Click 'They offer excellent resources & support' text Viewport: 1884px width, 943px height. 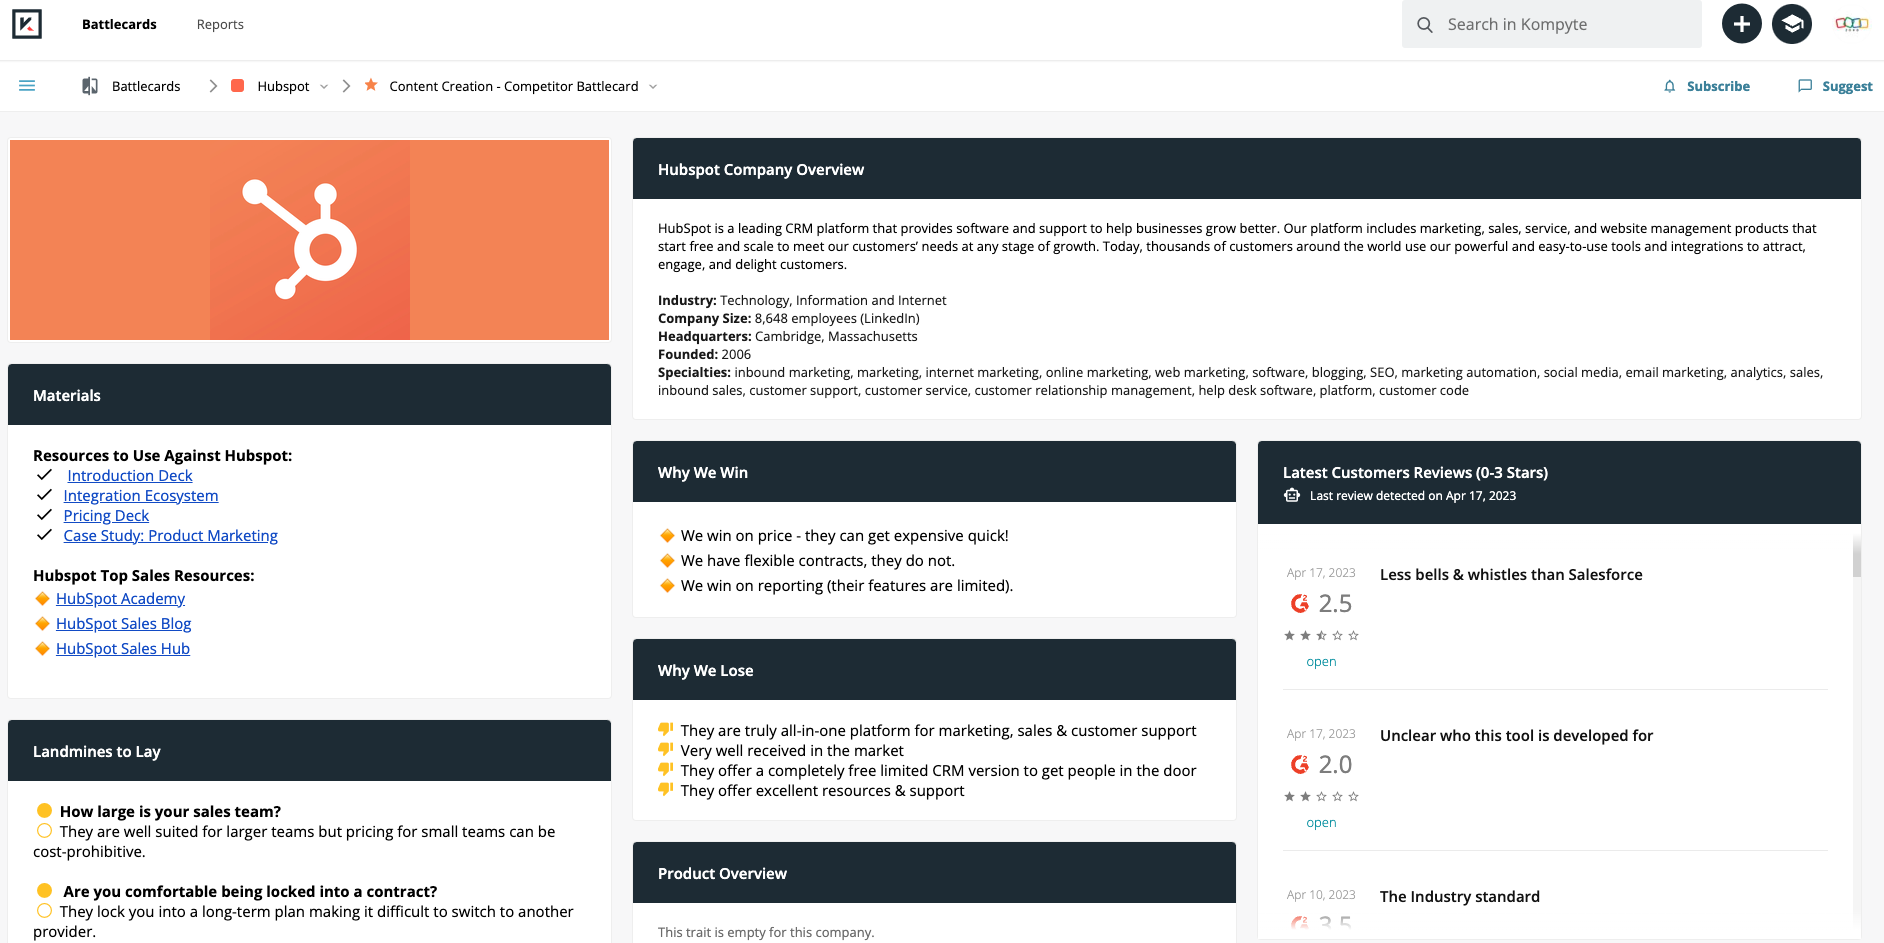click(x=823, y=791)
